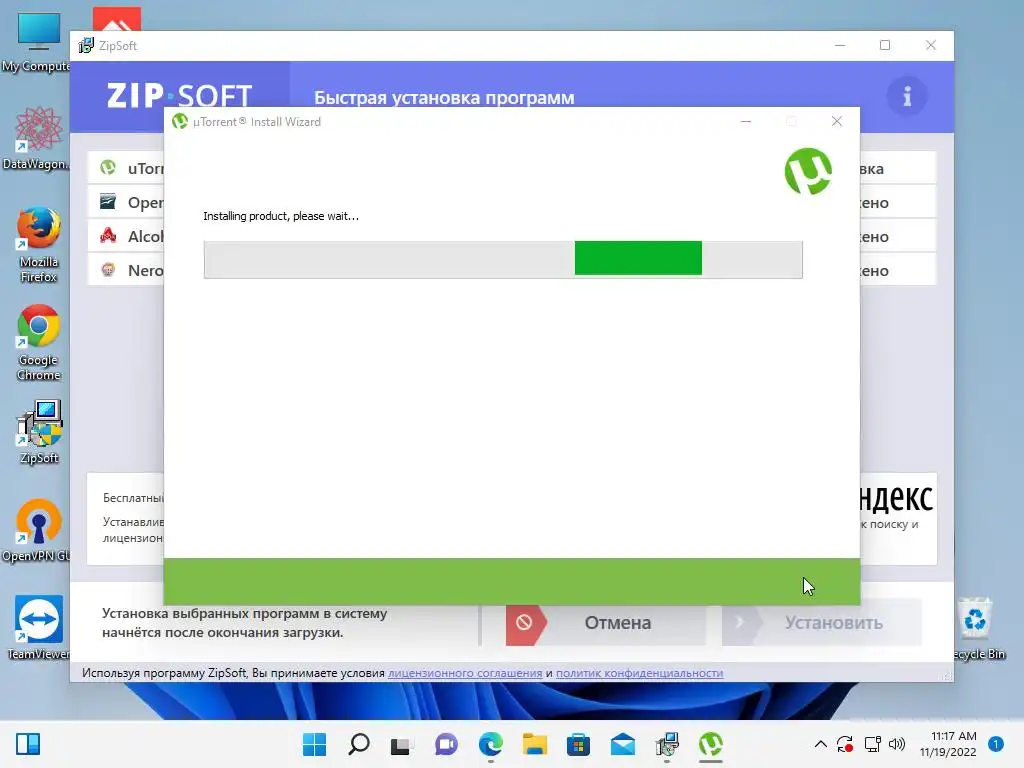Image resolution: width=1024 pixels, height=768 pixels.
Task: Open My Computer desktop icon
Action: 37,42
